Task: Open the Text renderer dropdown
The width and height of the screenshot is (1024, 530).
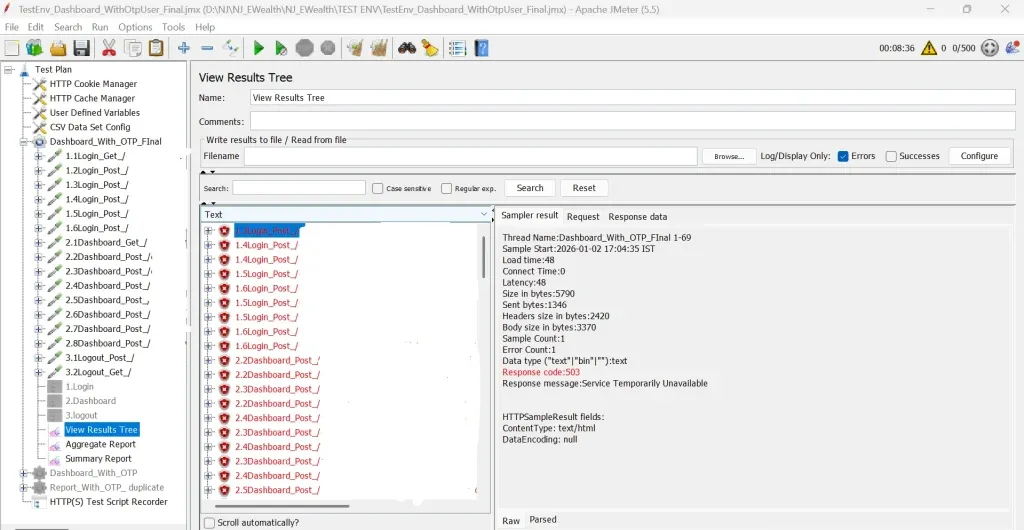Action: (x=484, y=214)
